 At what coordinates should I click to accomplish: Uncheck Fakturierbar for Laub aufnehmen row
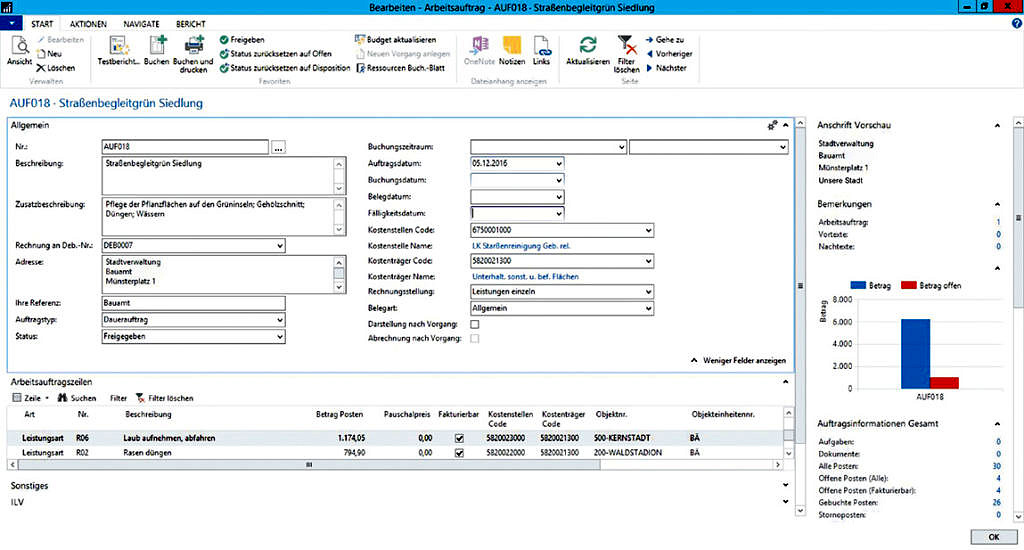pos(459,438)
